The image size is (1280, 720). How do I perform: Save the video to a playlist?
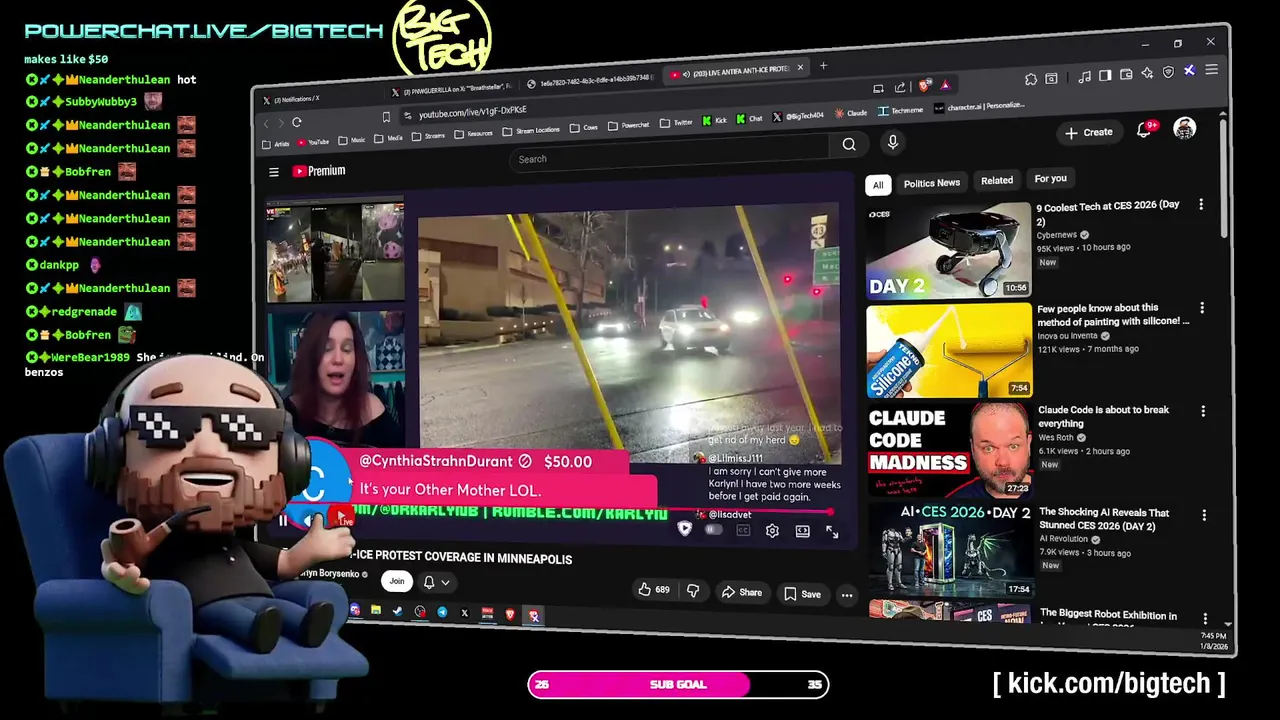802,594
